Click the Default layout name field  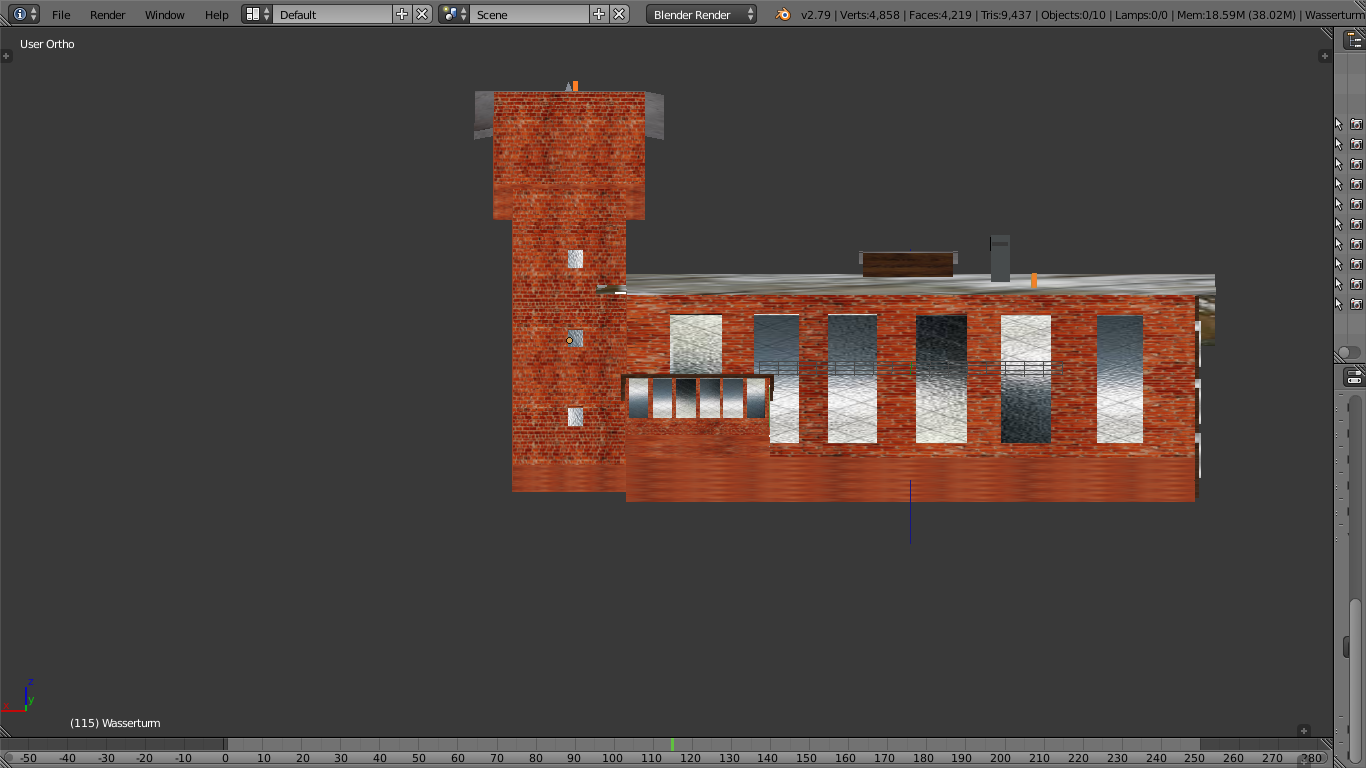[332, 14]
